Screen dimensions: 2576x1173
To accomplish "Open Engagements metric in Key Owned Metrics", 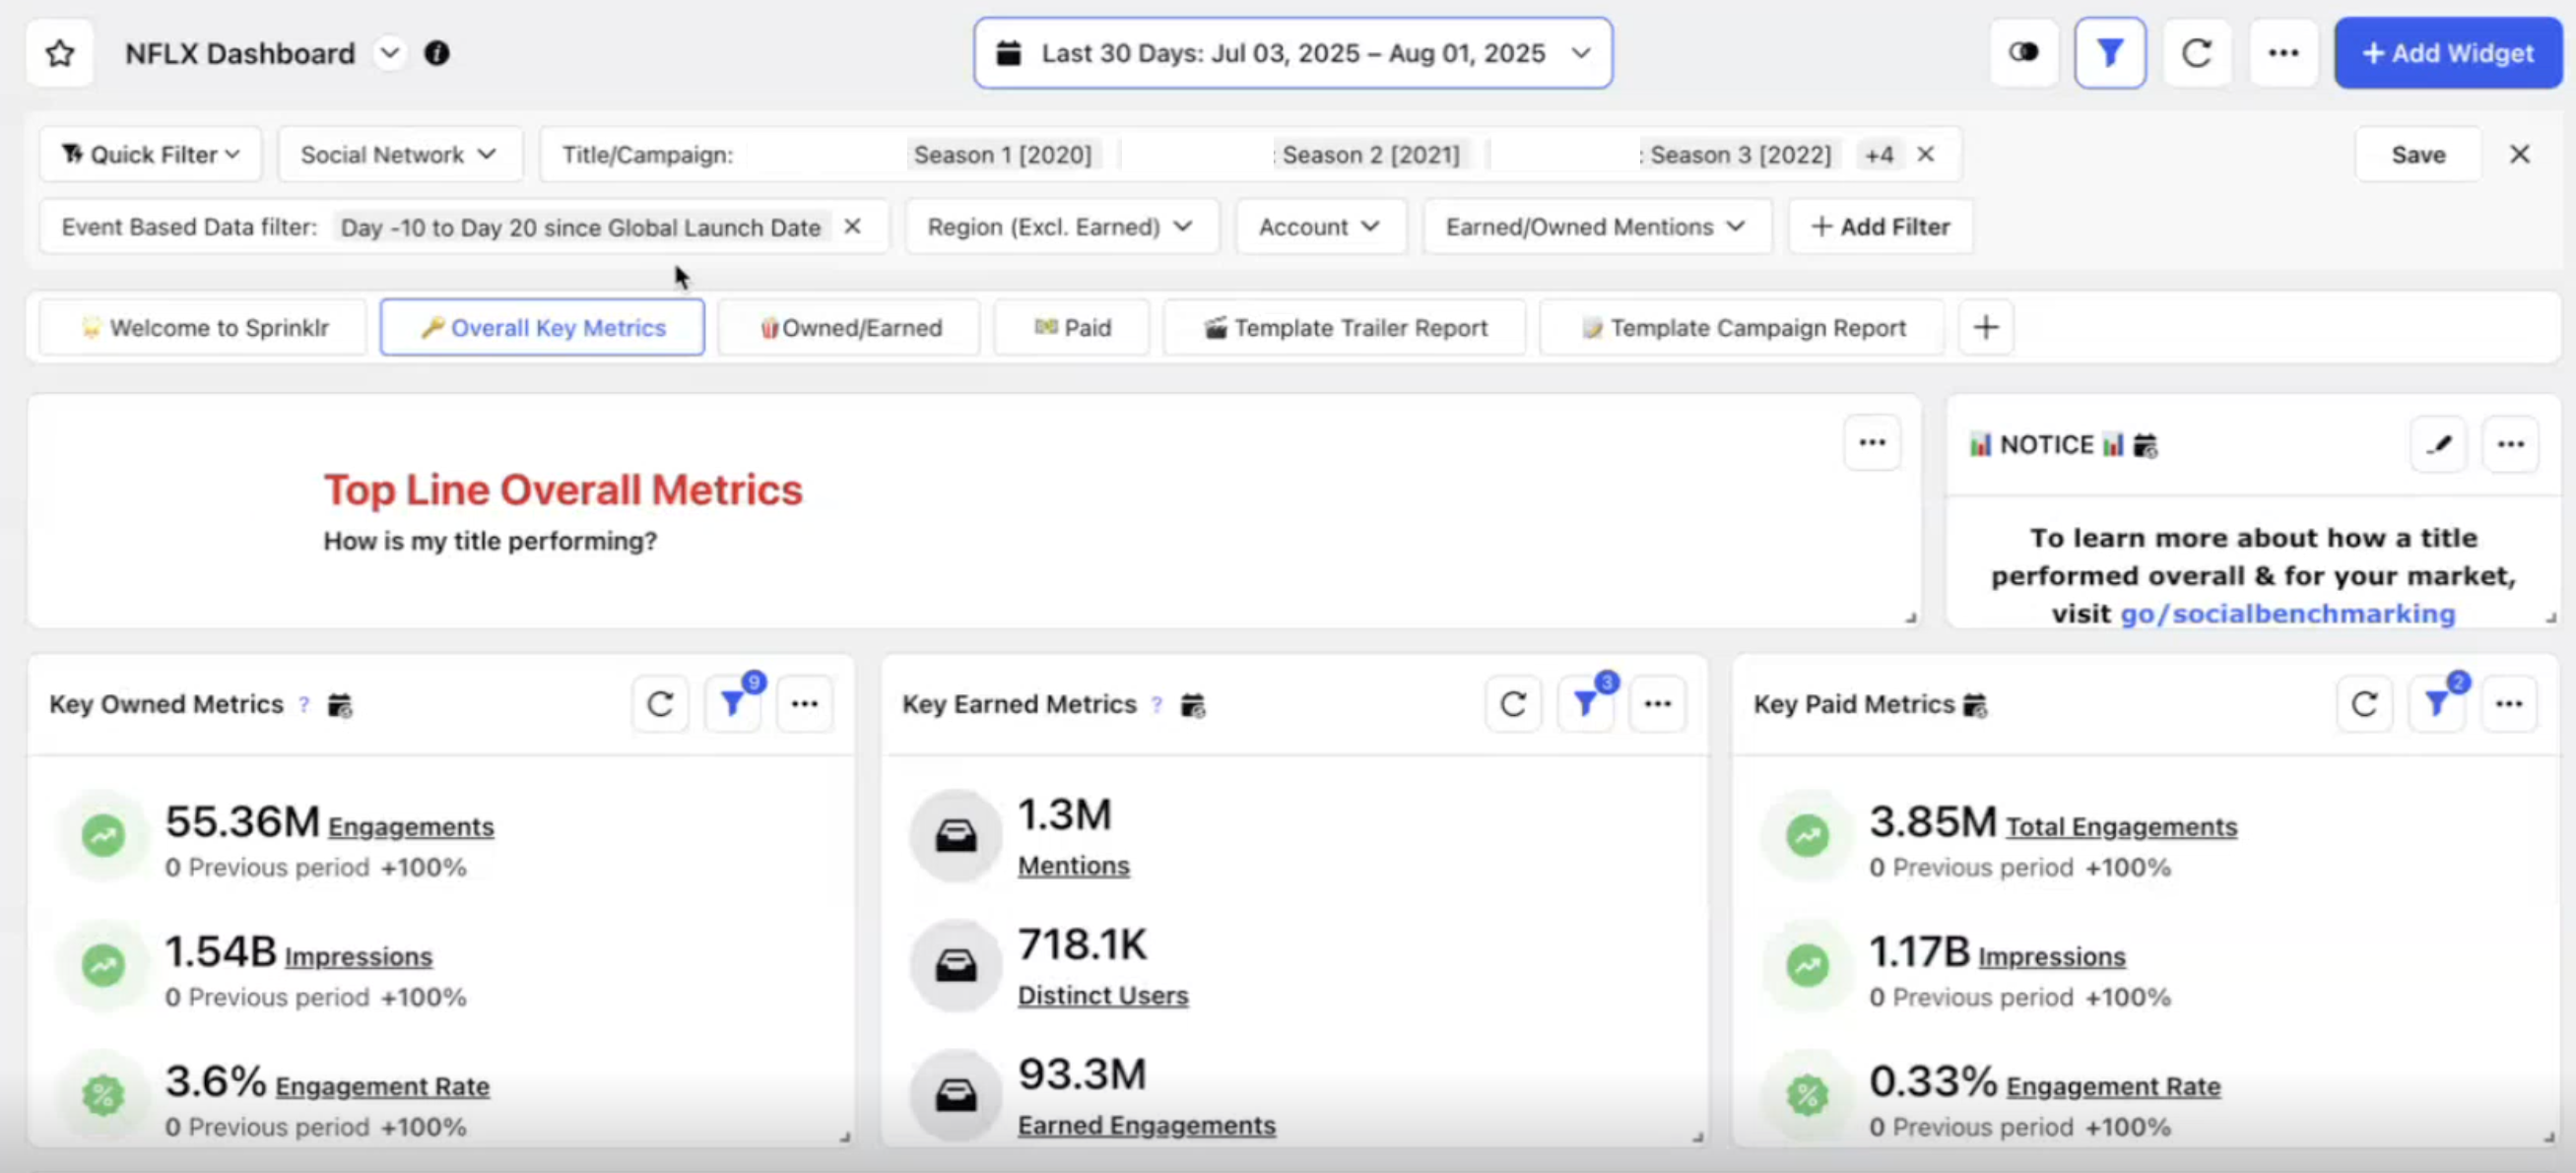I will (411, 827).
